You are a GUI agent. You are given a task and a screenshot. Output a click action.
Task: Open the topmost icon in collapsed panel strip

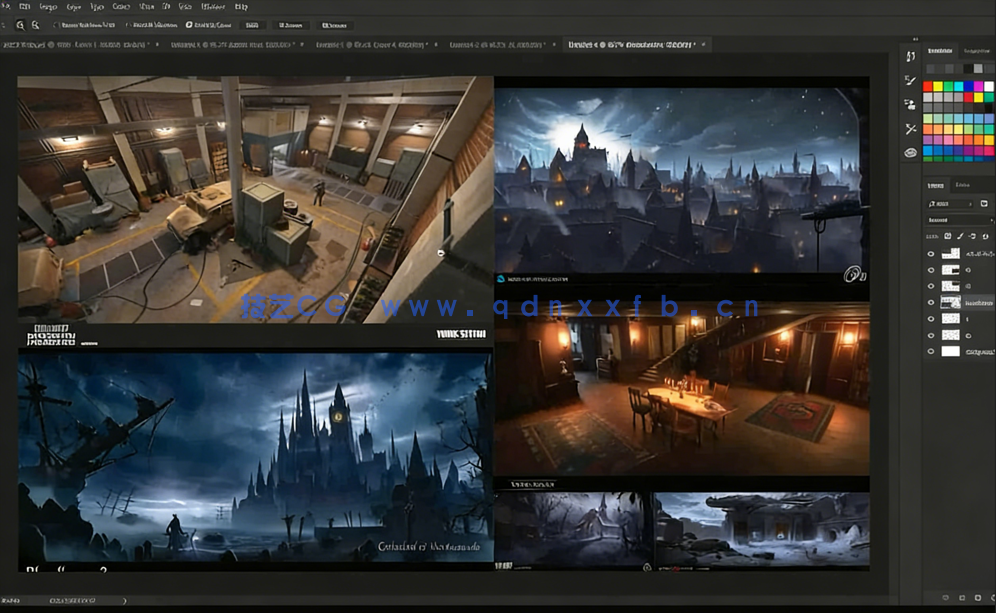pyautogui.click(x=910, y=56)
